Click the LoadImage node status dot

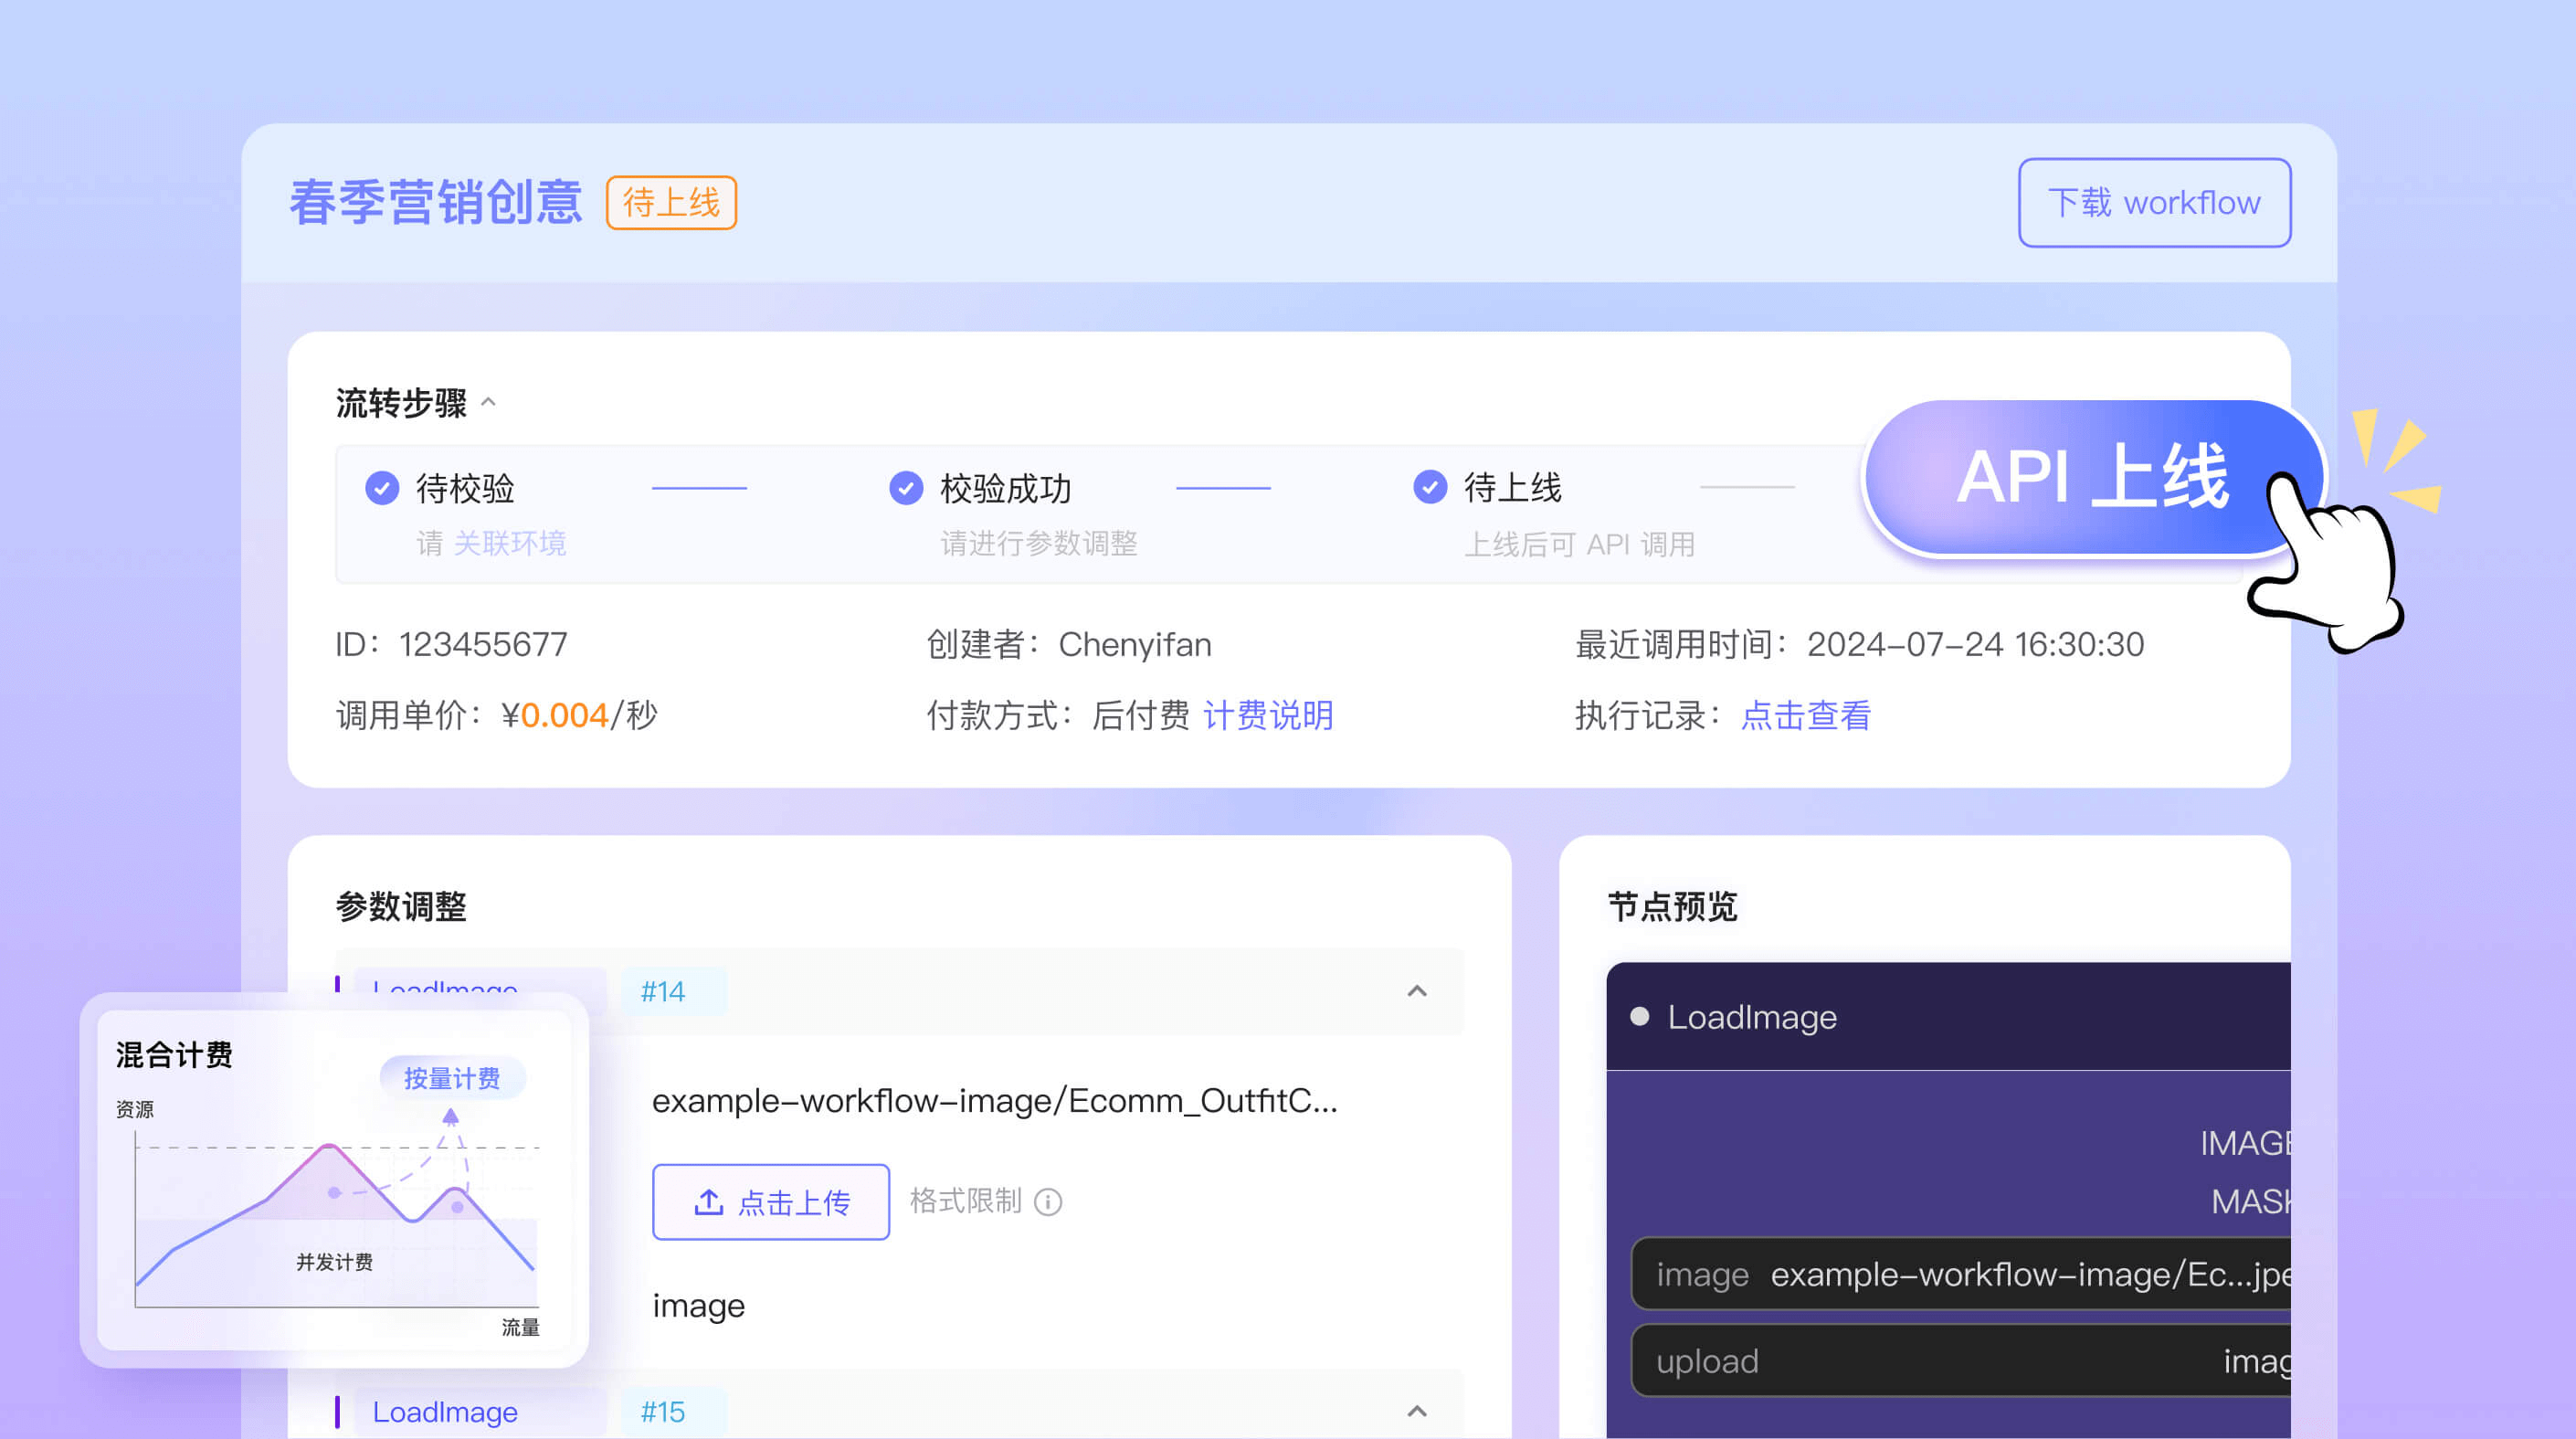(1640, 1017)
